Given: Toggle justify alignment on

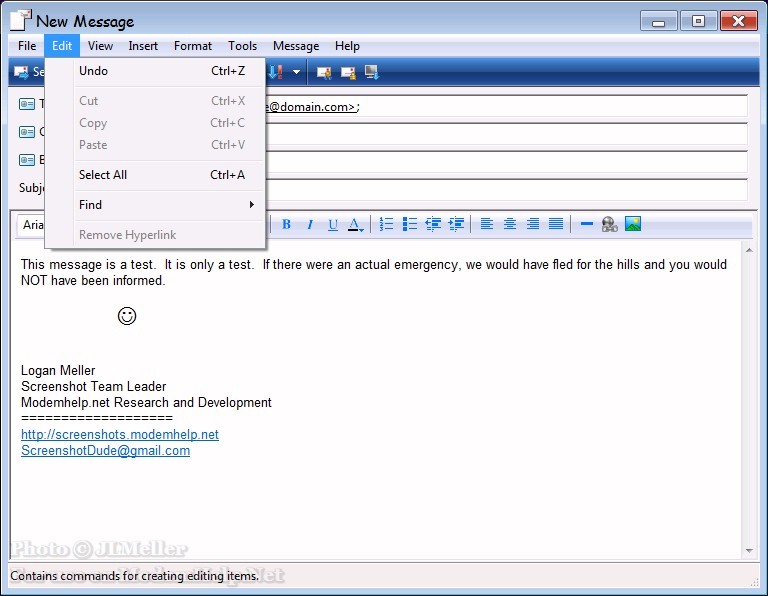Looking at the screenshot, I should (556, 224).
